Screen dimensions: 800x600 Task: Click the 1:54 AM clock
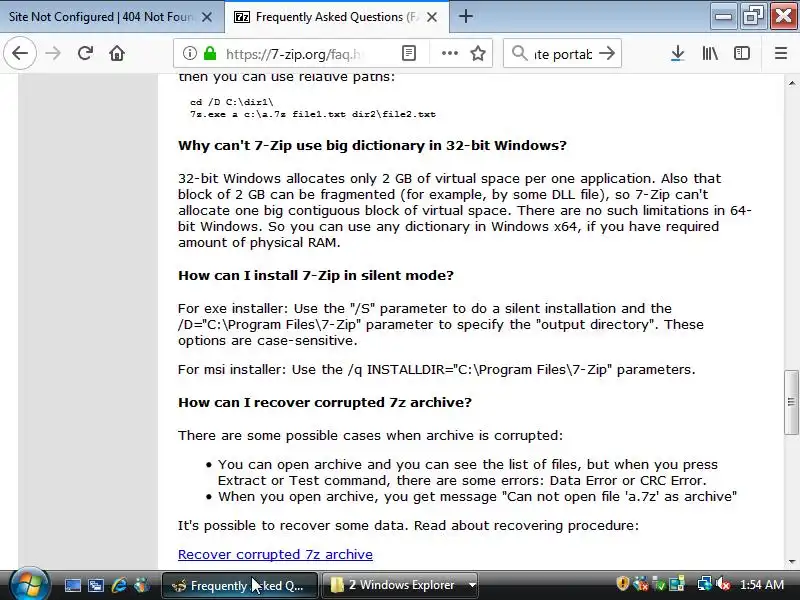click(762, 585)
